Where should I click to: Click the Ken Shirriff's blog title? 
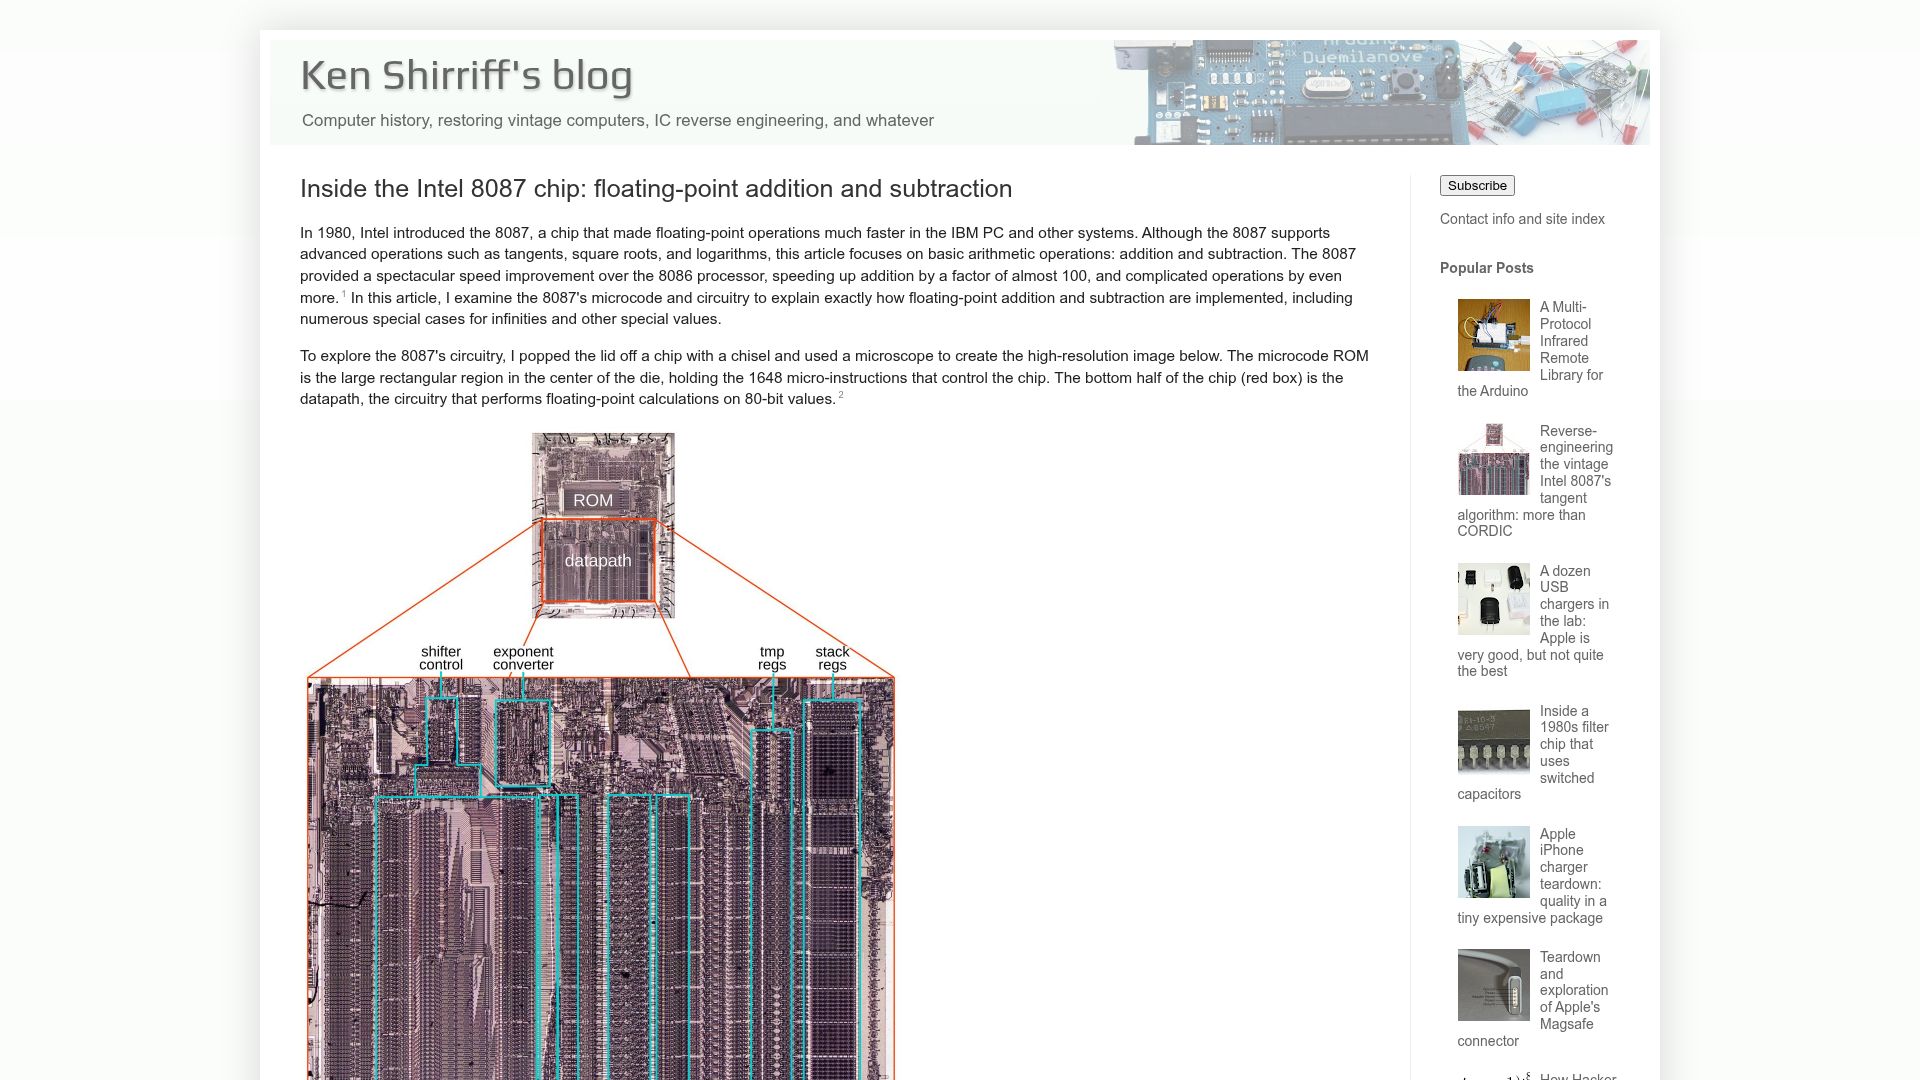(466, 75)
